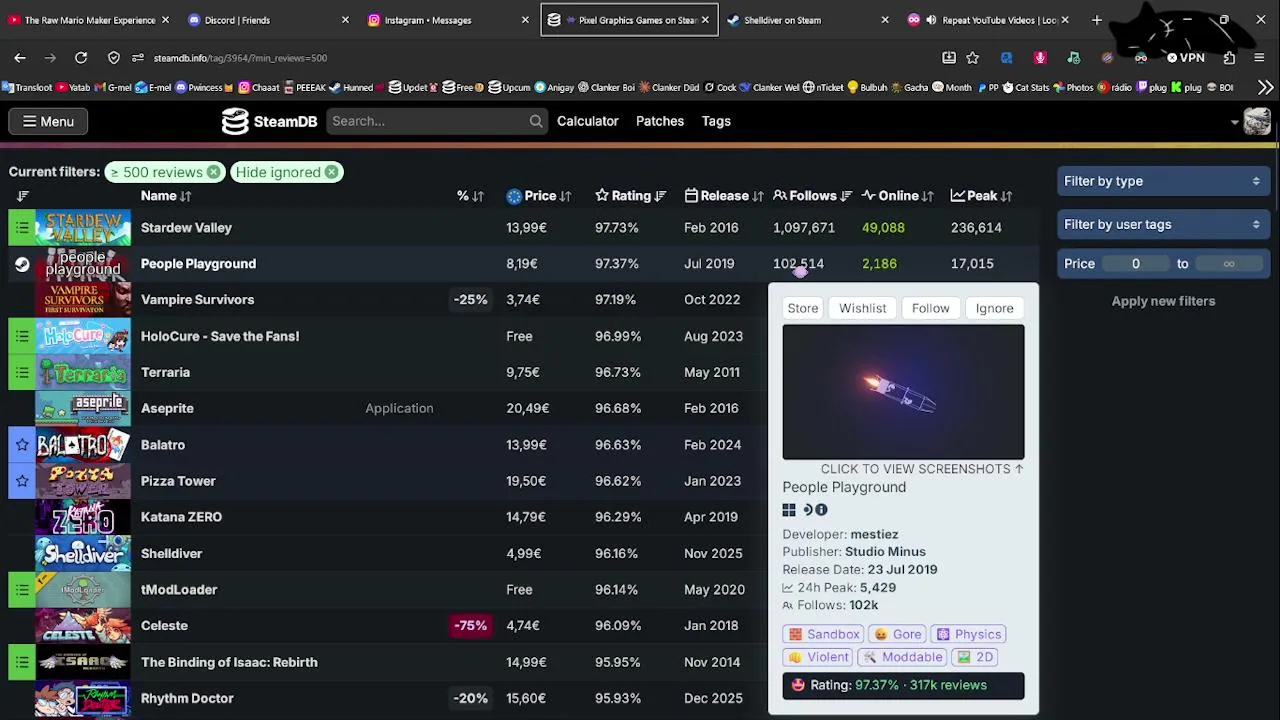1280x720 pixels.
Task: Click Follow in the People Playground popup
Action: (x=930, y=308)
